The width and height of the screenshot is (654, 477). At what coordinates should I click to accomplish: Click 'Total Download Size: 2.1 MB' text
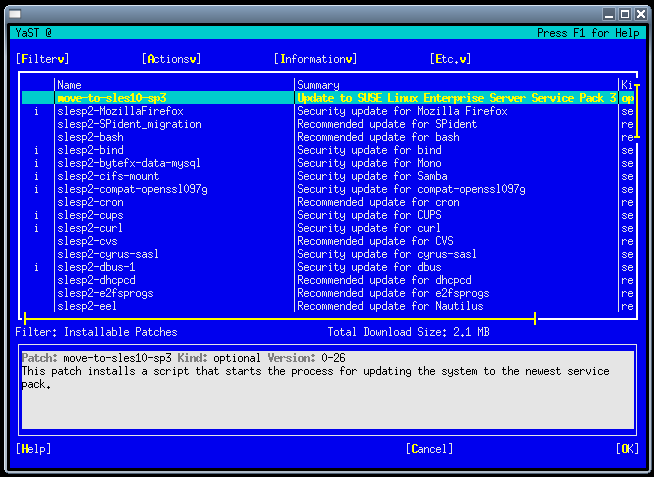click(408, 332)
